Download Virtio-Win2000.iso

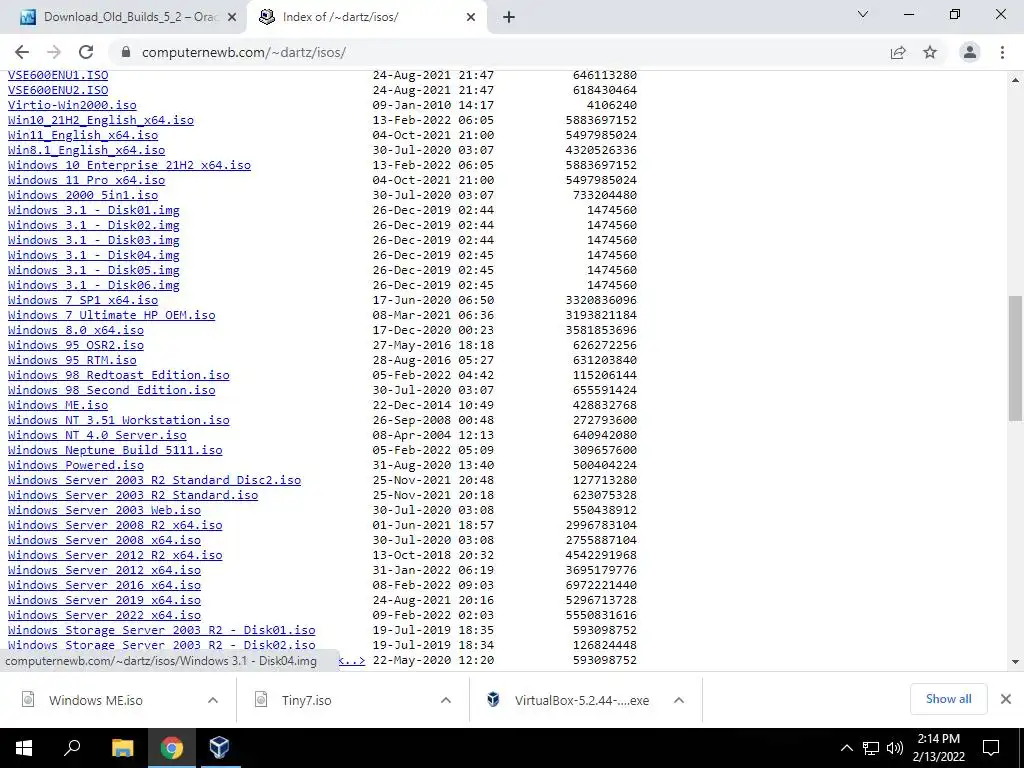[72, 105]
